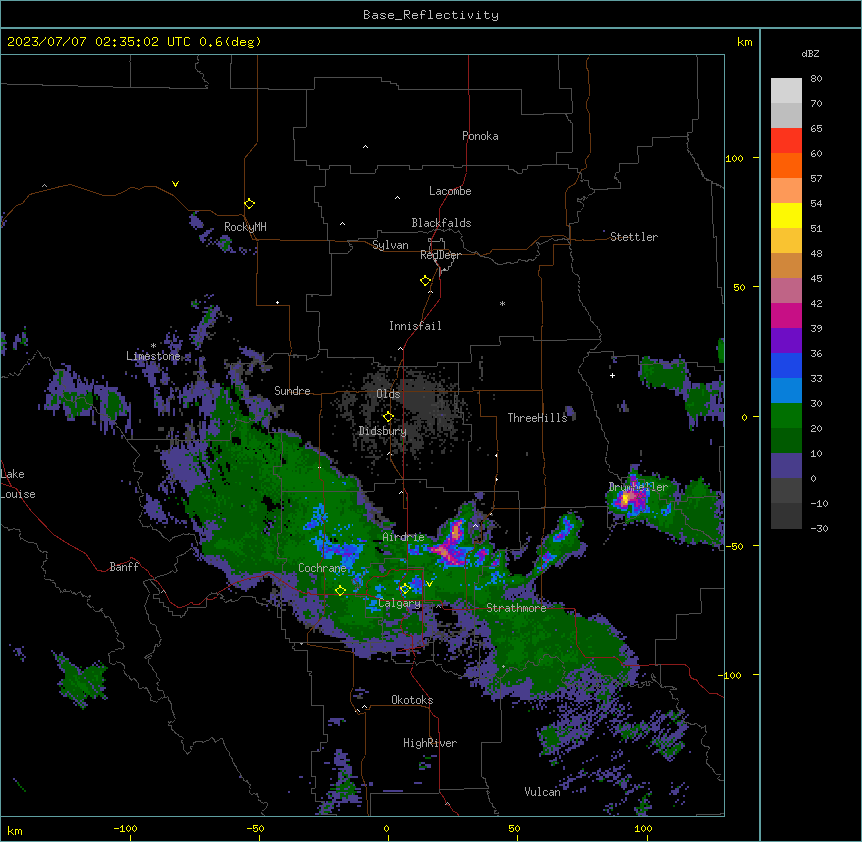The width and height of the screenshot is (862, 842).
Task: Click the Blackfalds city label
Action: pos(441,223)
